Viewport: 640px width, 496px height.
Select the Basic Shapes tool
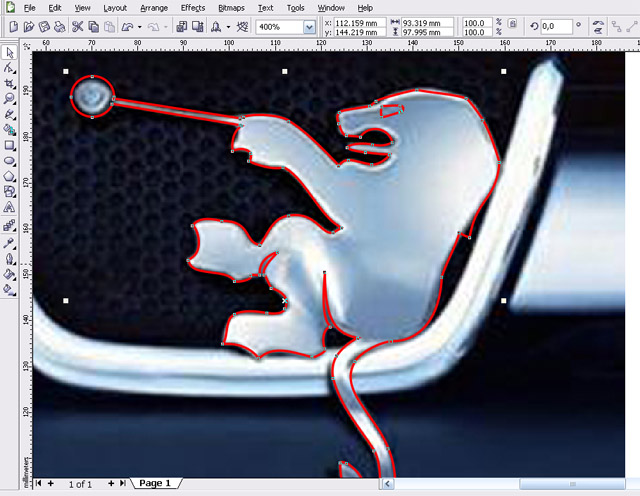[x=9, y=191]
